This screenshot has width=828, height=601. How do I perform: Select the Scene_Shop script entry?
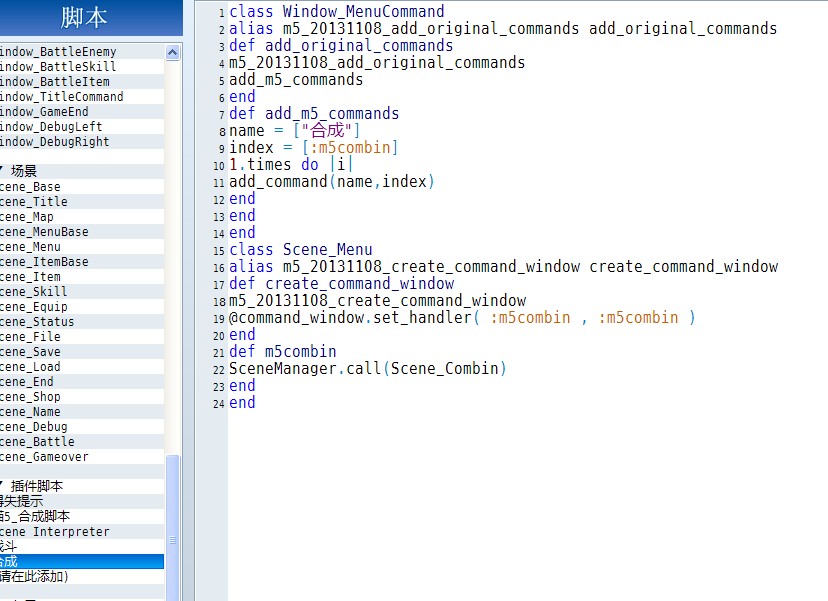coord(82,397)
